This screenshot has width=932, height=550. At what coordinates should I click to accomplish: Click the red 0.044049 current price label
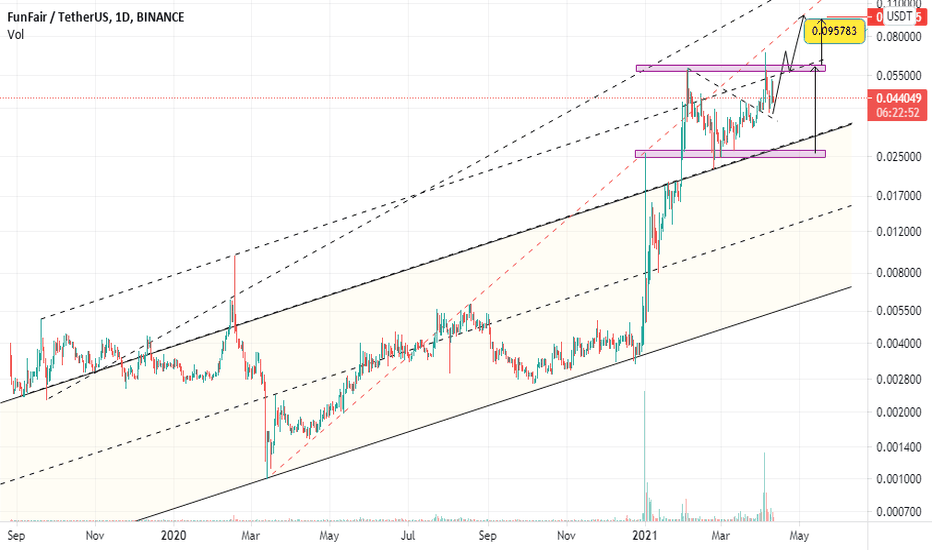pos(899,99)
